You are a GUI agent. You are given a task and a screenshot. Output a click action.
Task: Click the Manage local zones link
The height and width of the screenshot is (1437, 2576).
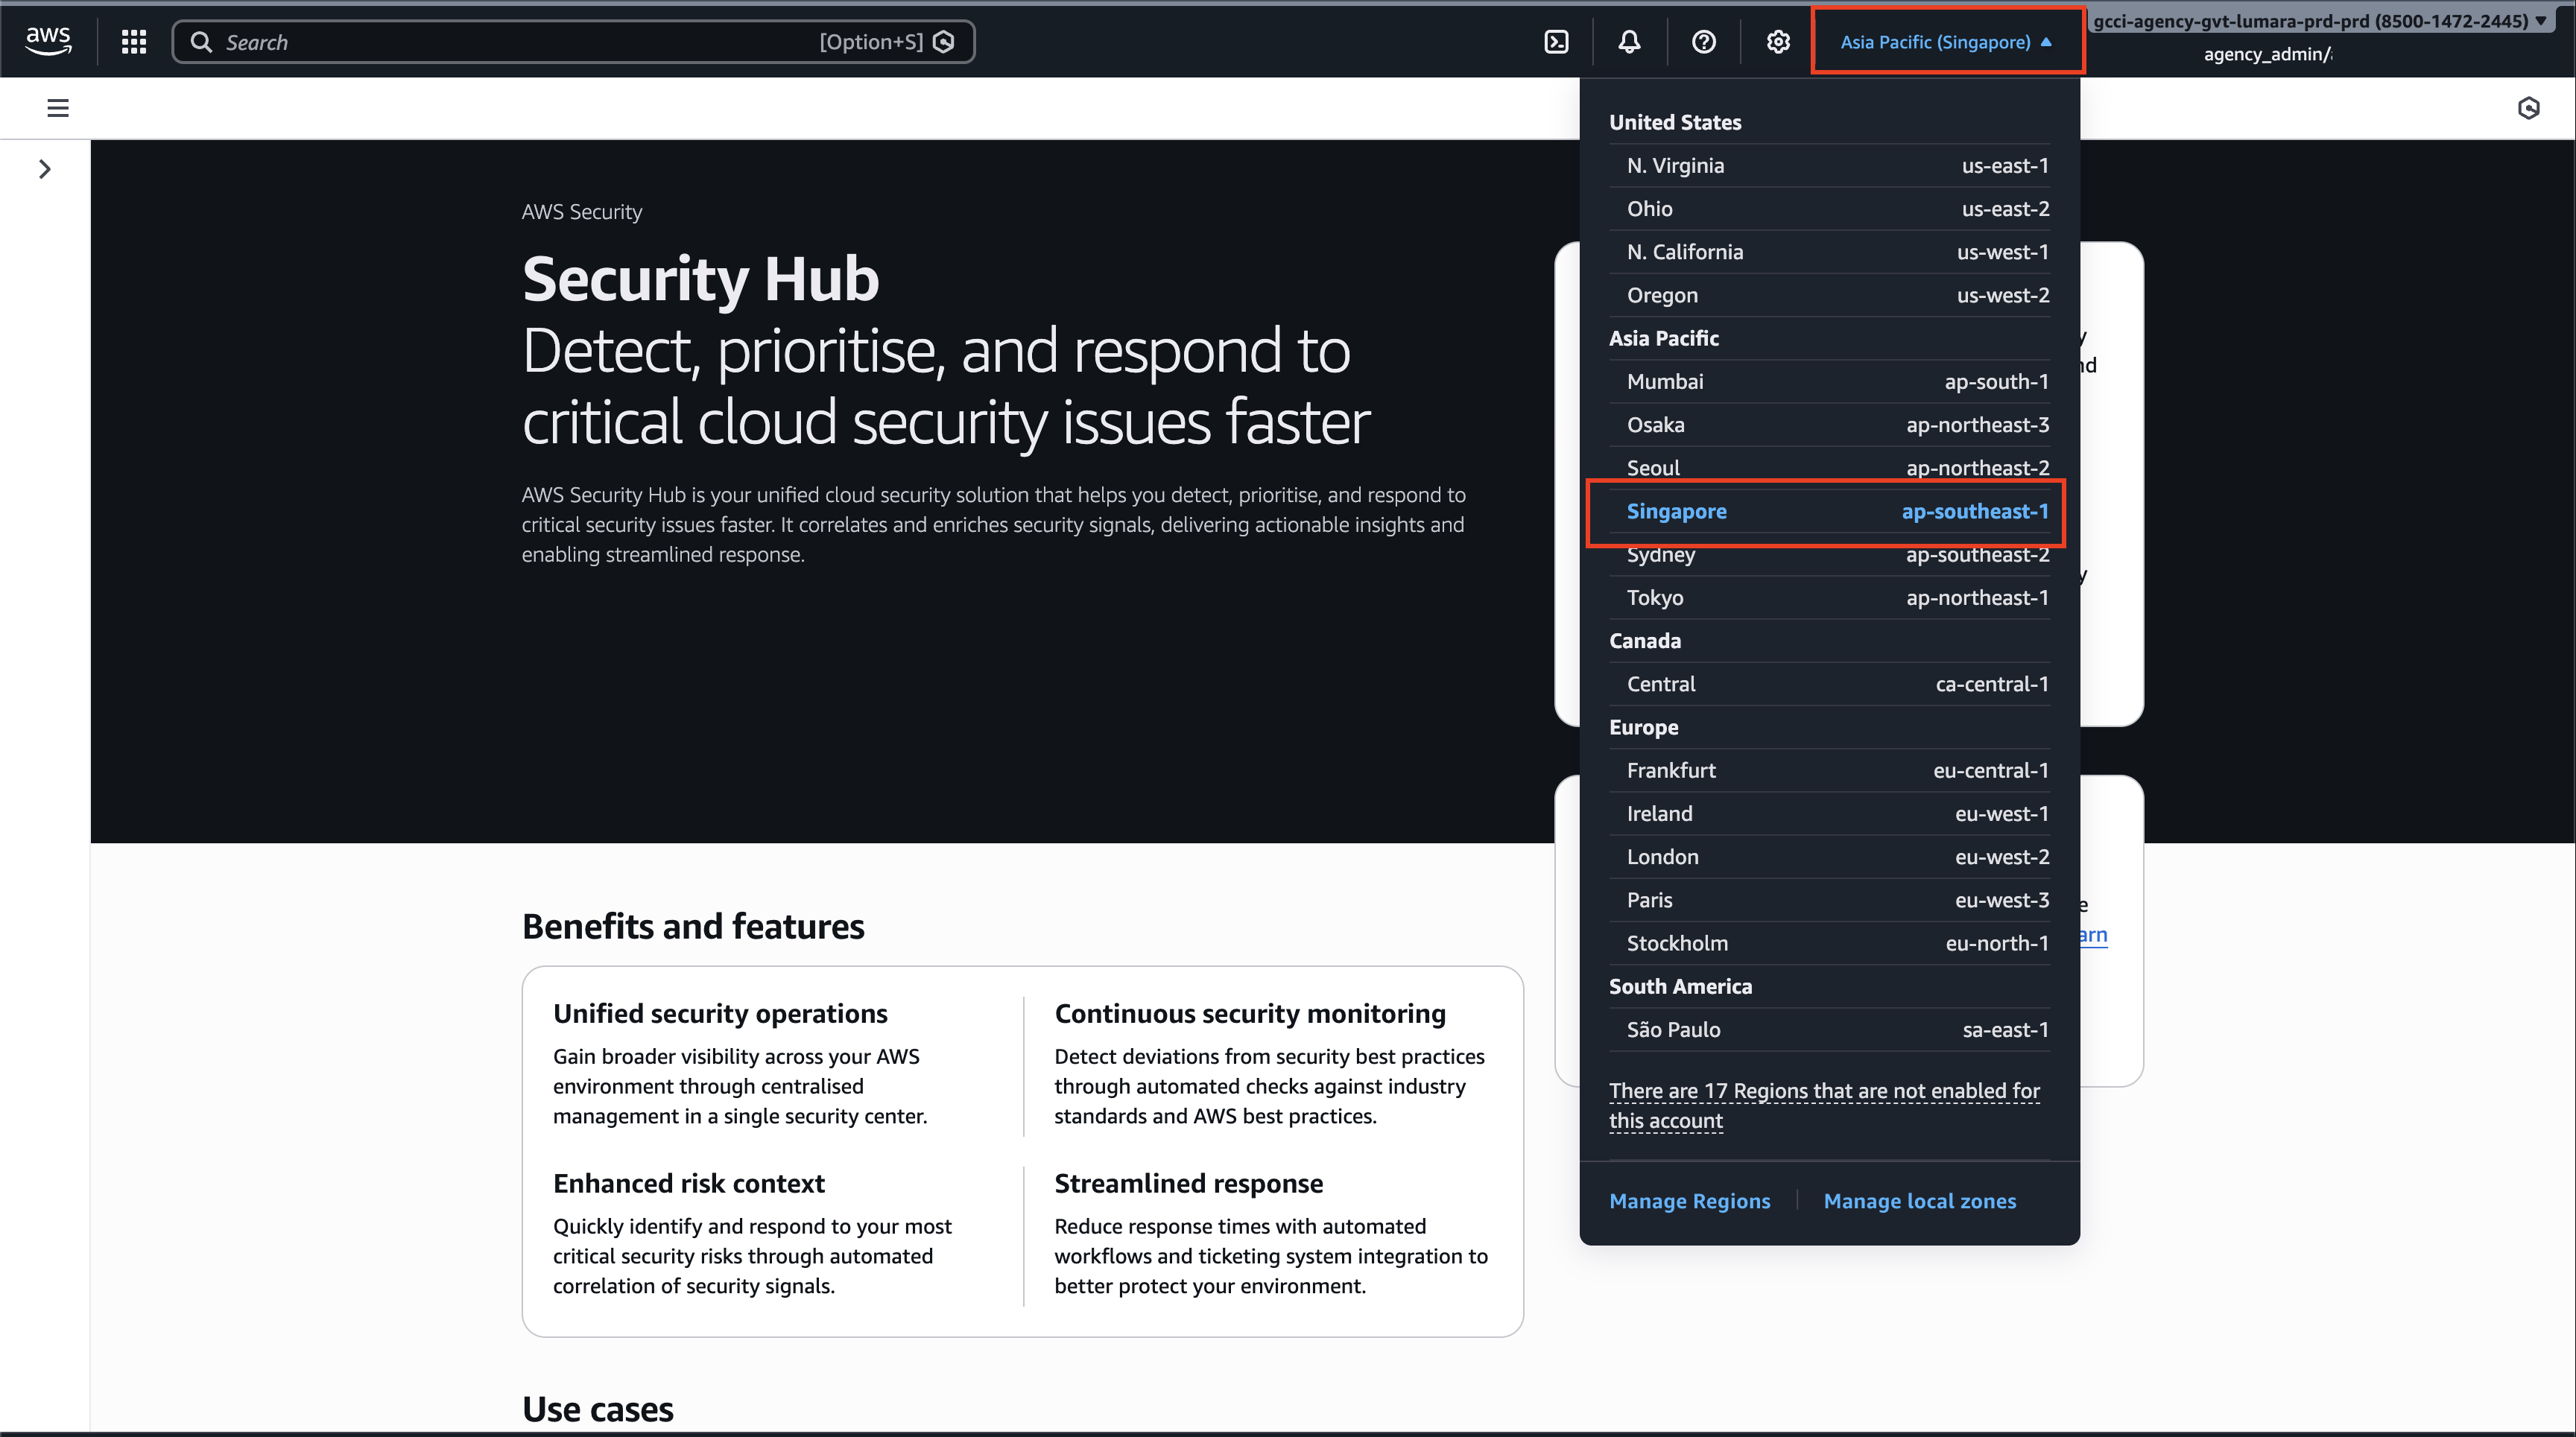click(x=1919, y=1201)
